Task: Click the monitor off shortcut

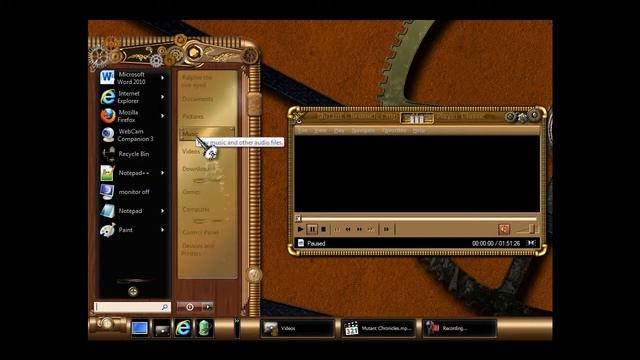Action: (x=133, y=192)
